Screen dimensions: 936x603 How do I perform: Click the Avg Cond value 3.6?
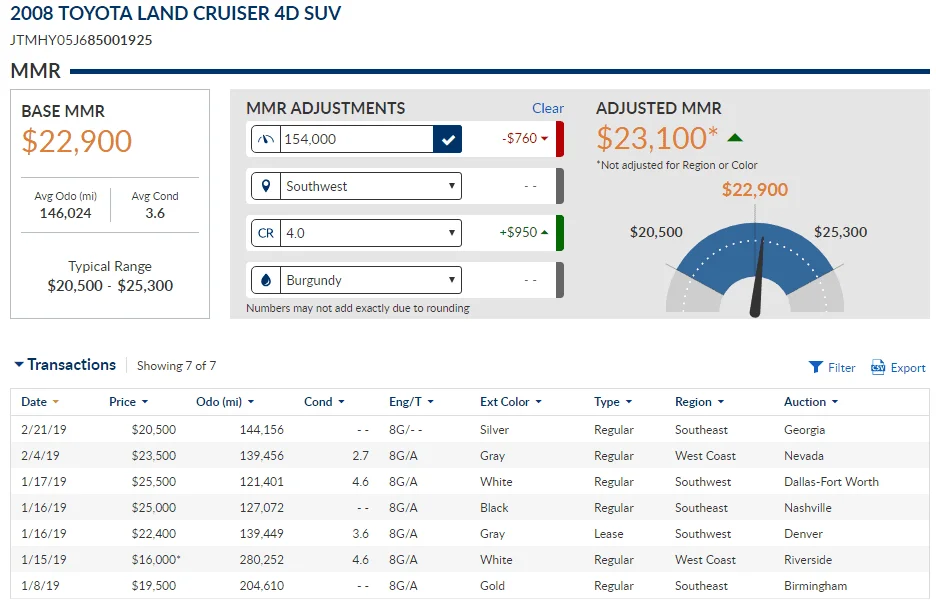tap(155, 213)
